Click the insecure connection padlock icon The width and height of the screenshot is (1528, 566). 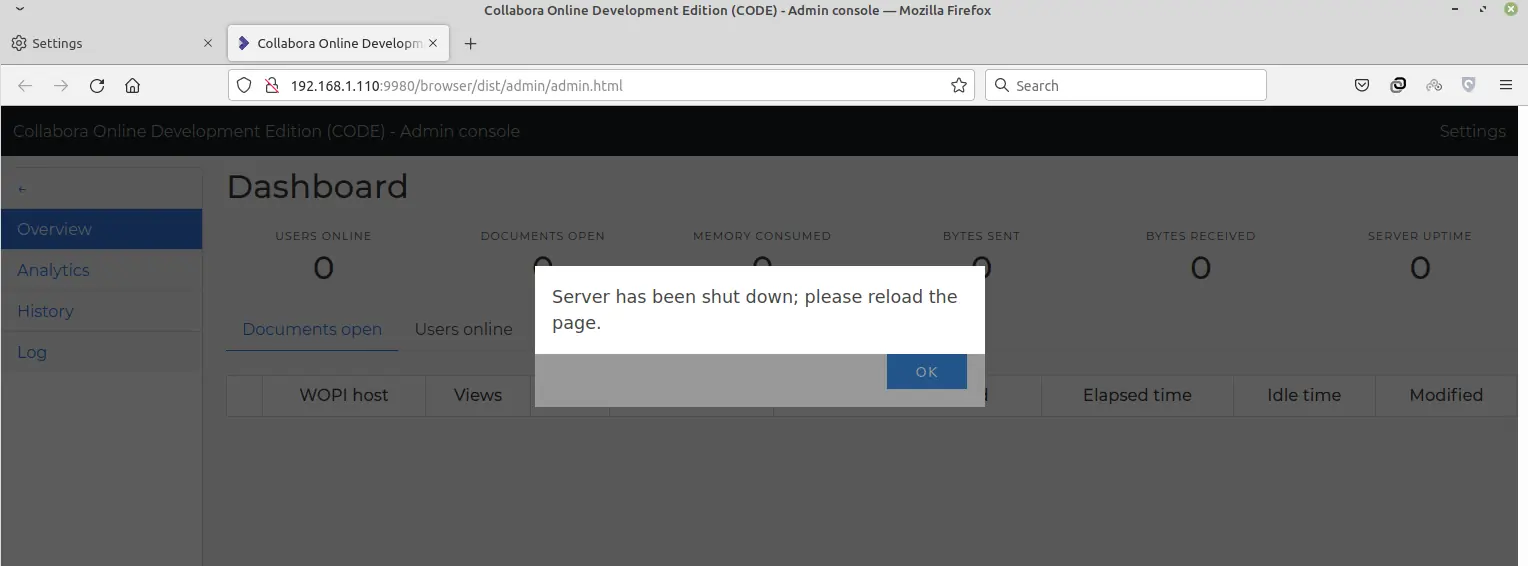(271, 86)
